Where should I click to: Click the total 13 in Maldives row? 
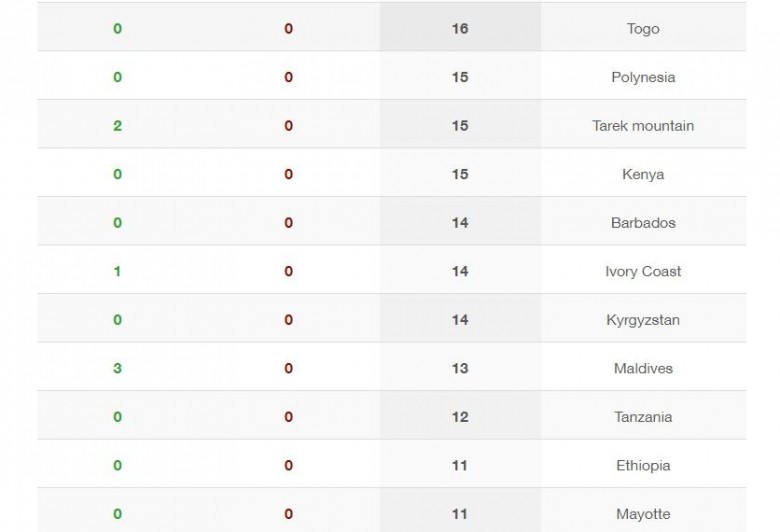[x=460, y=368]
